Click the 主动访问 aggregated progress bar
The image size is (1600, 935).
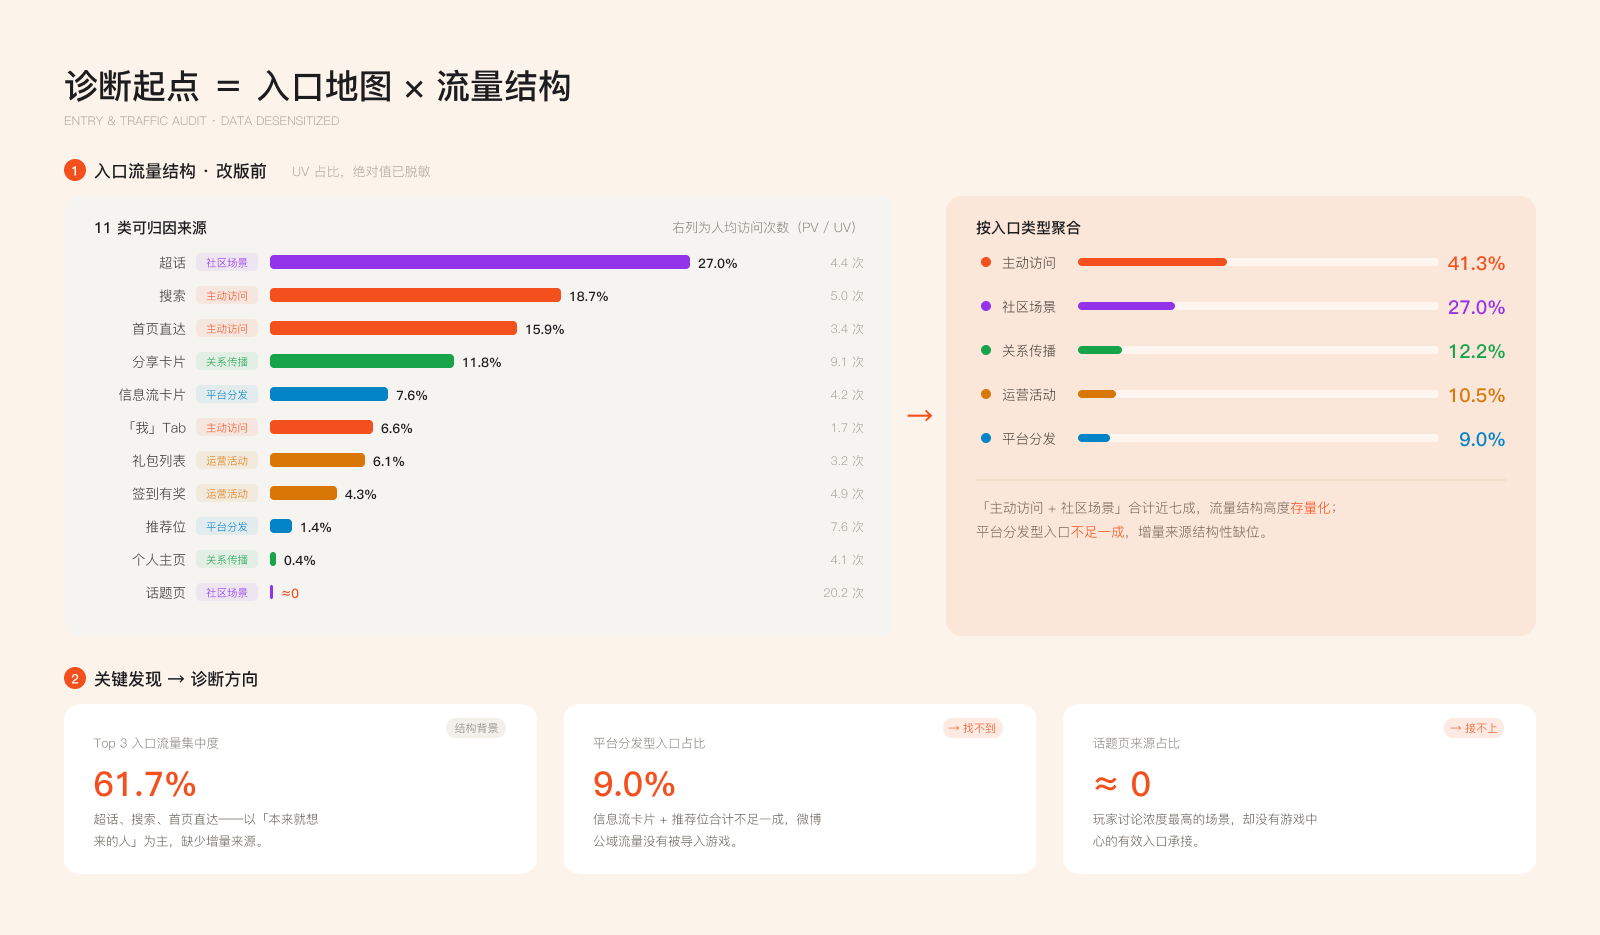(x=1258, y=262)
